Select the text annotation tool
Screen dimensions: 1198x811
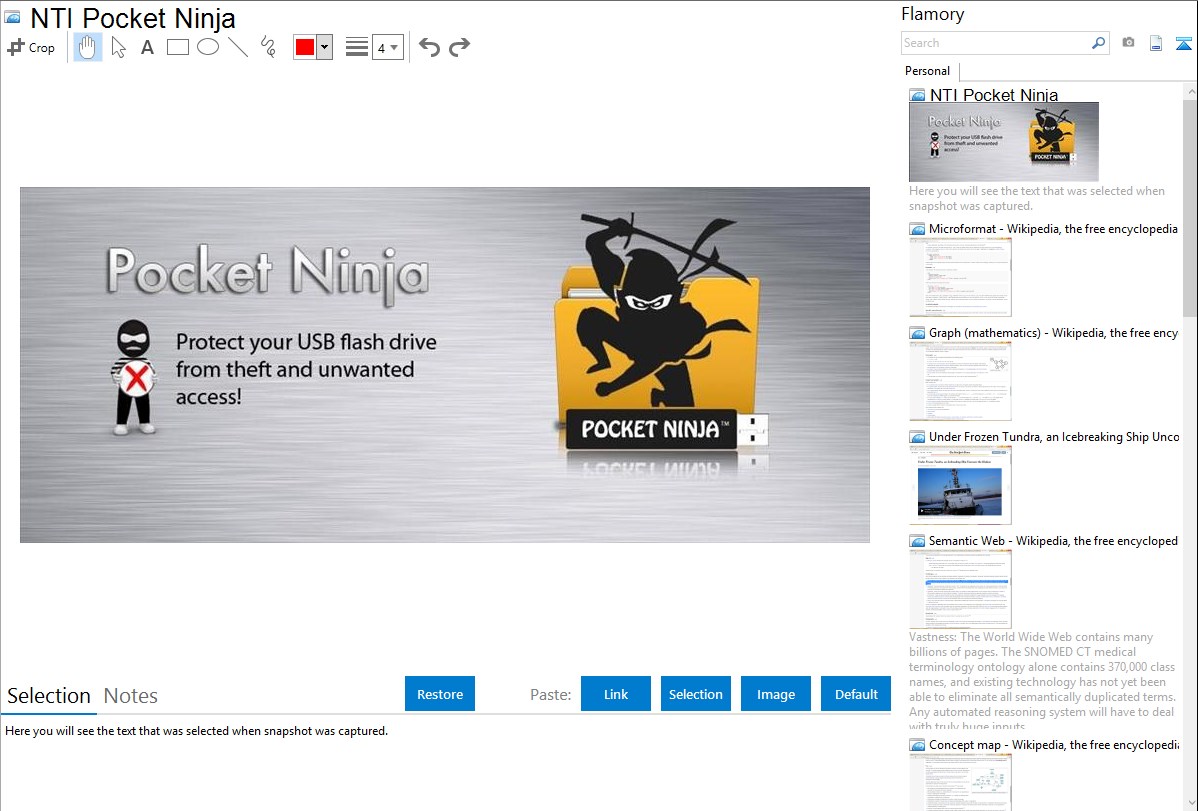[147, 47]
